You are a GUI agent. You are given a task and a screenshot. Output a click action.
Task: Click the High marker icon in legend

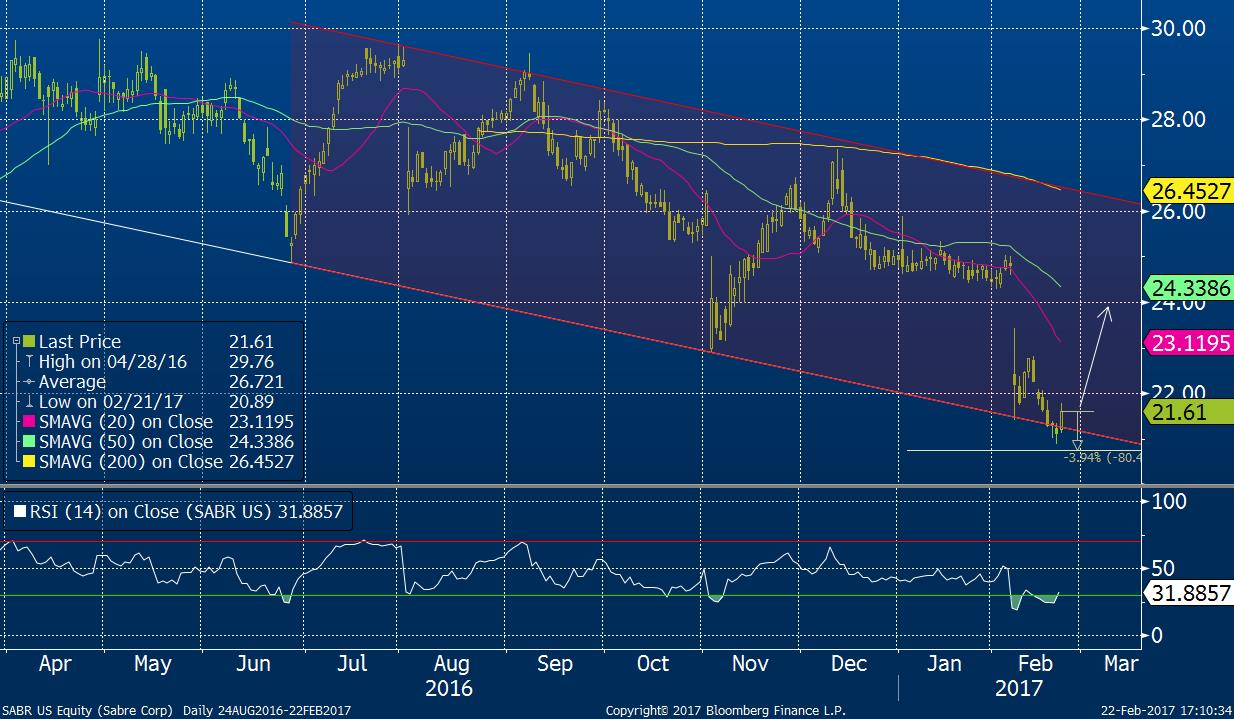[x=27, y=362]
